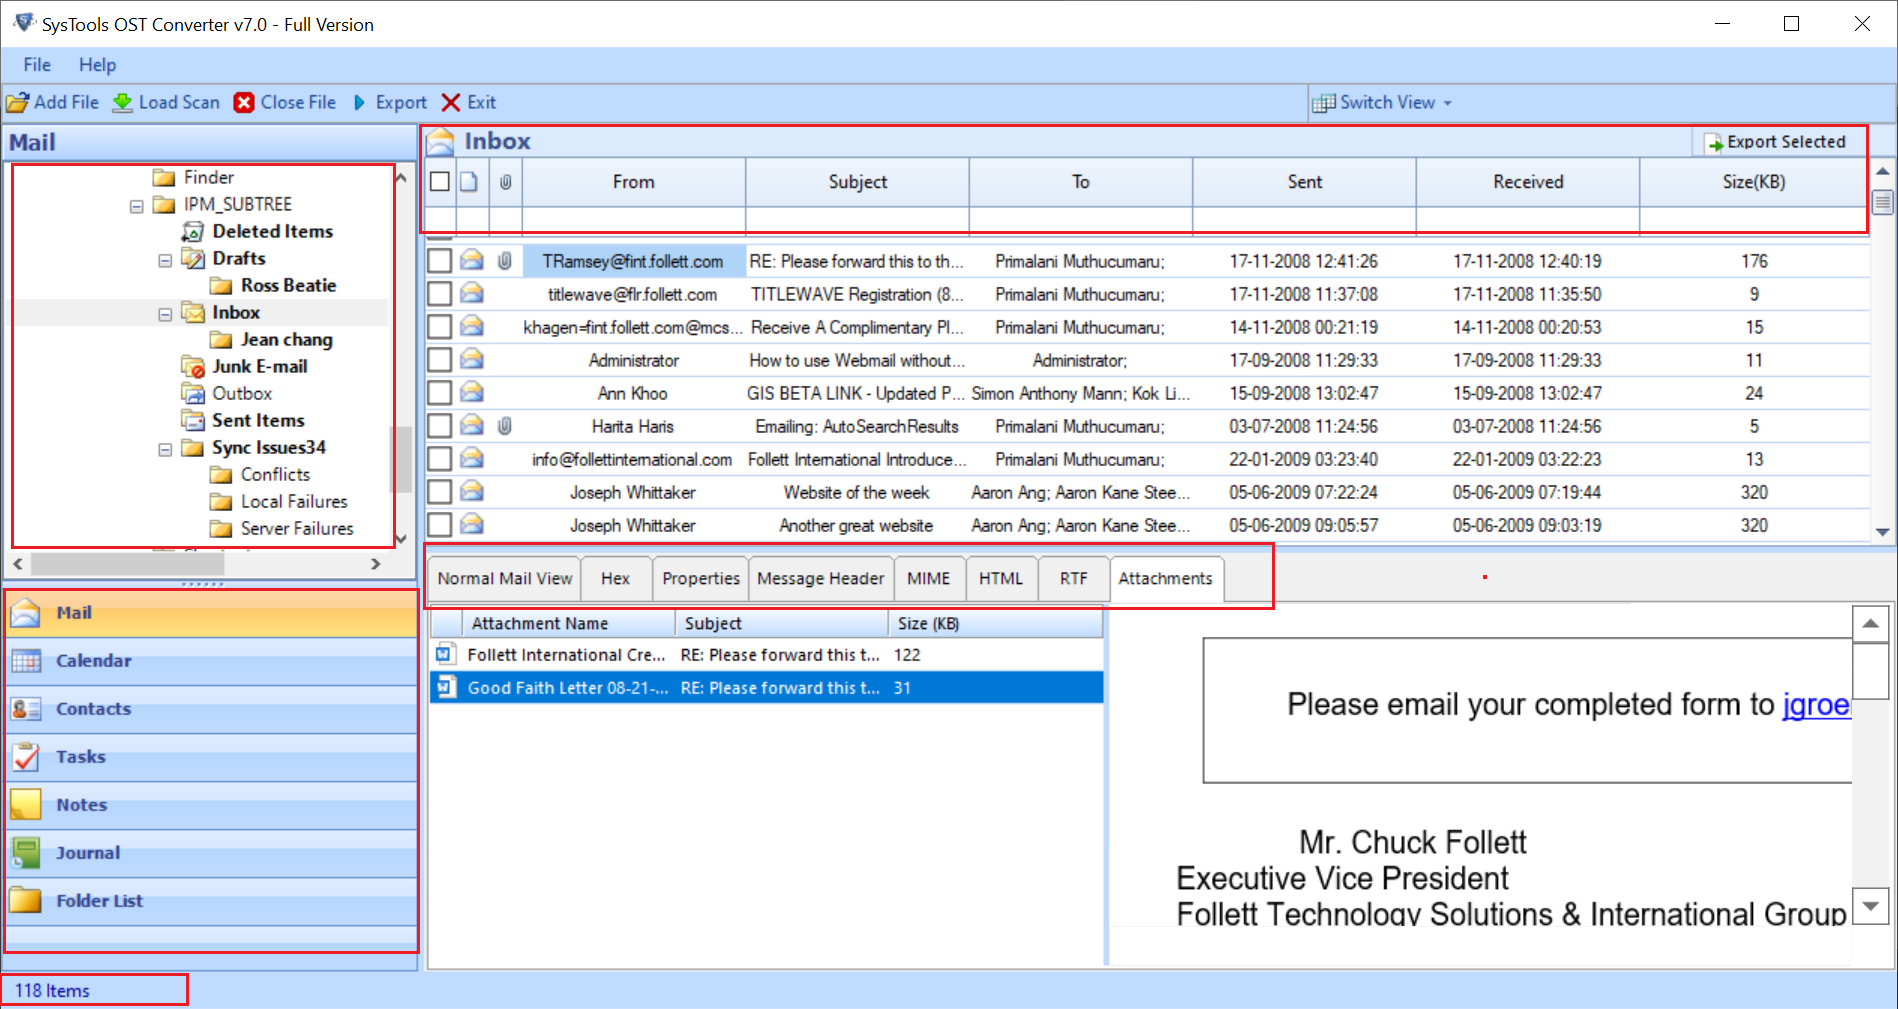Check the box for Ann Khoo email
The height and width of the screenshot is (1009, 1898).
point(440,393)
